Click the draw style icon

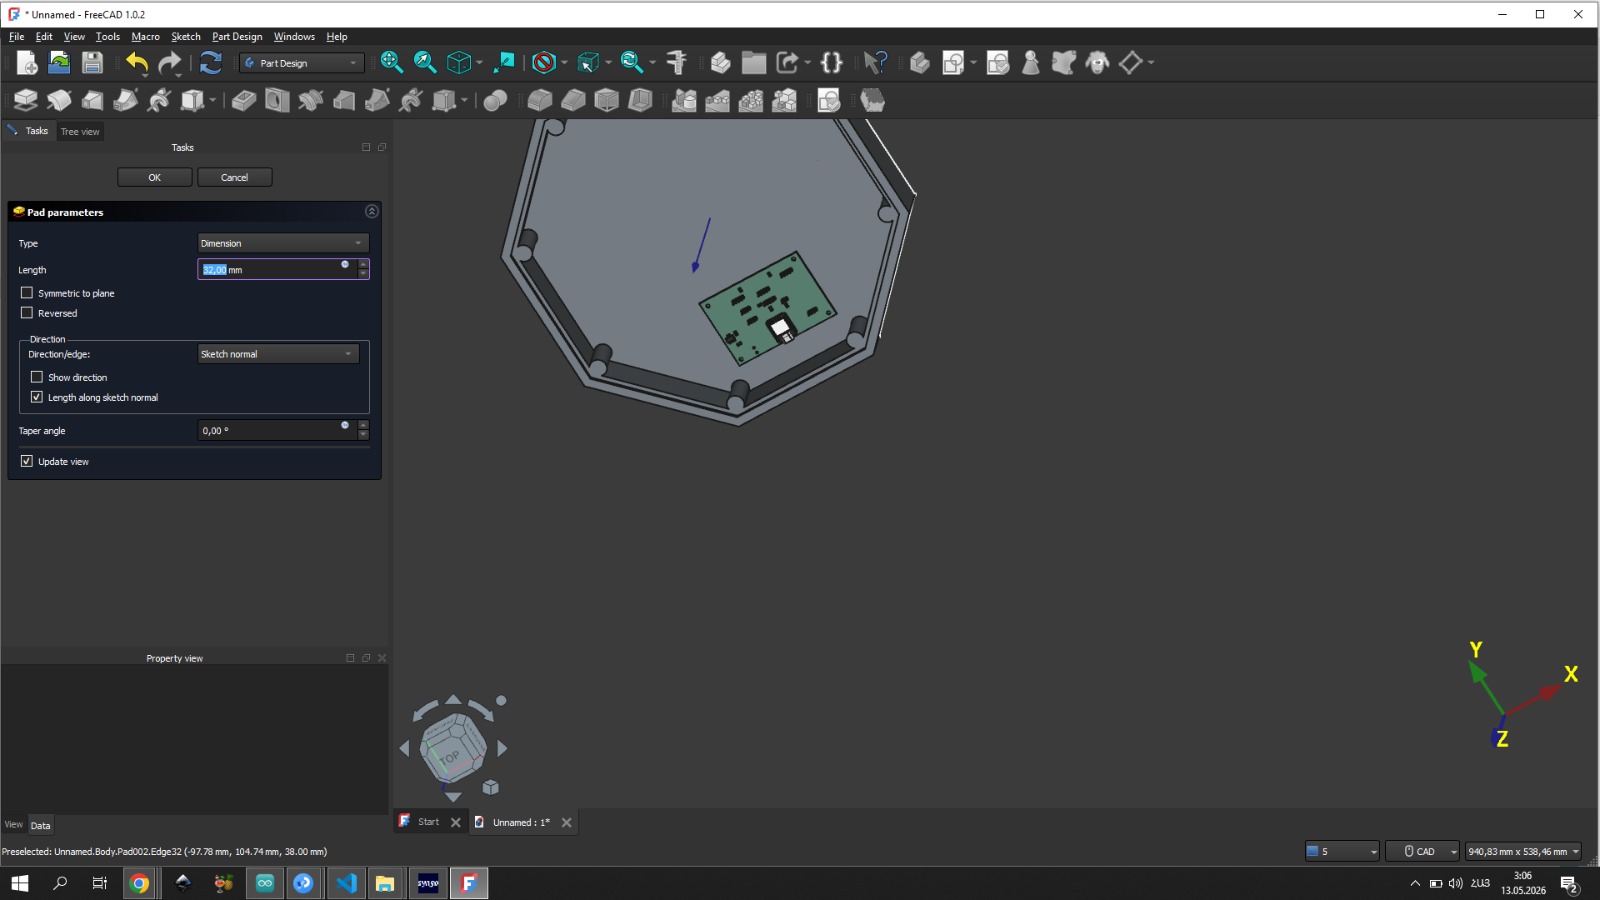coord(544,63)
